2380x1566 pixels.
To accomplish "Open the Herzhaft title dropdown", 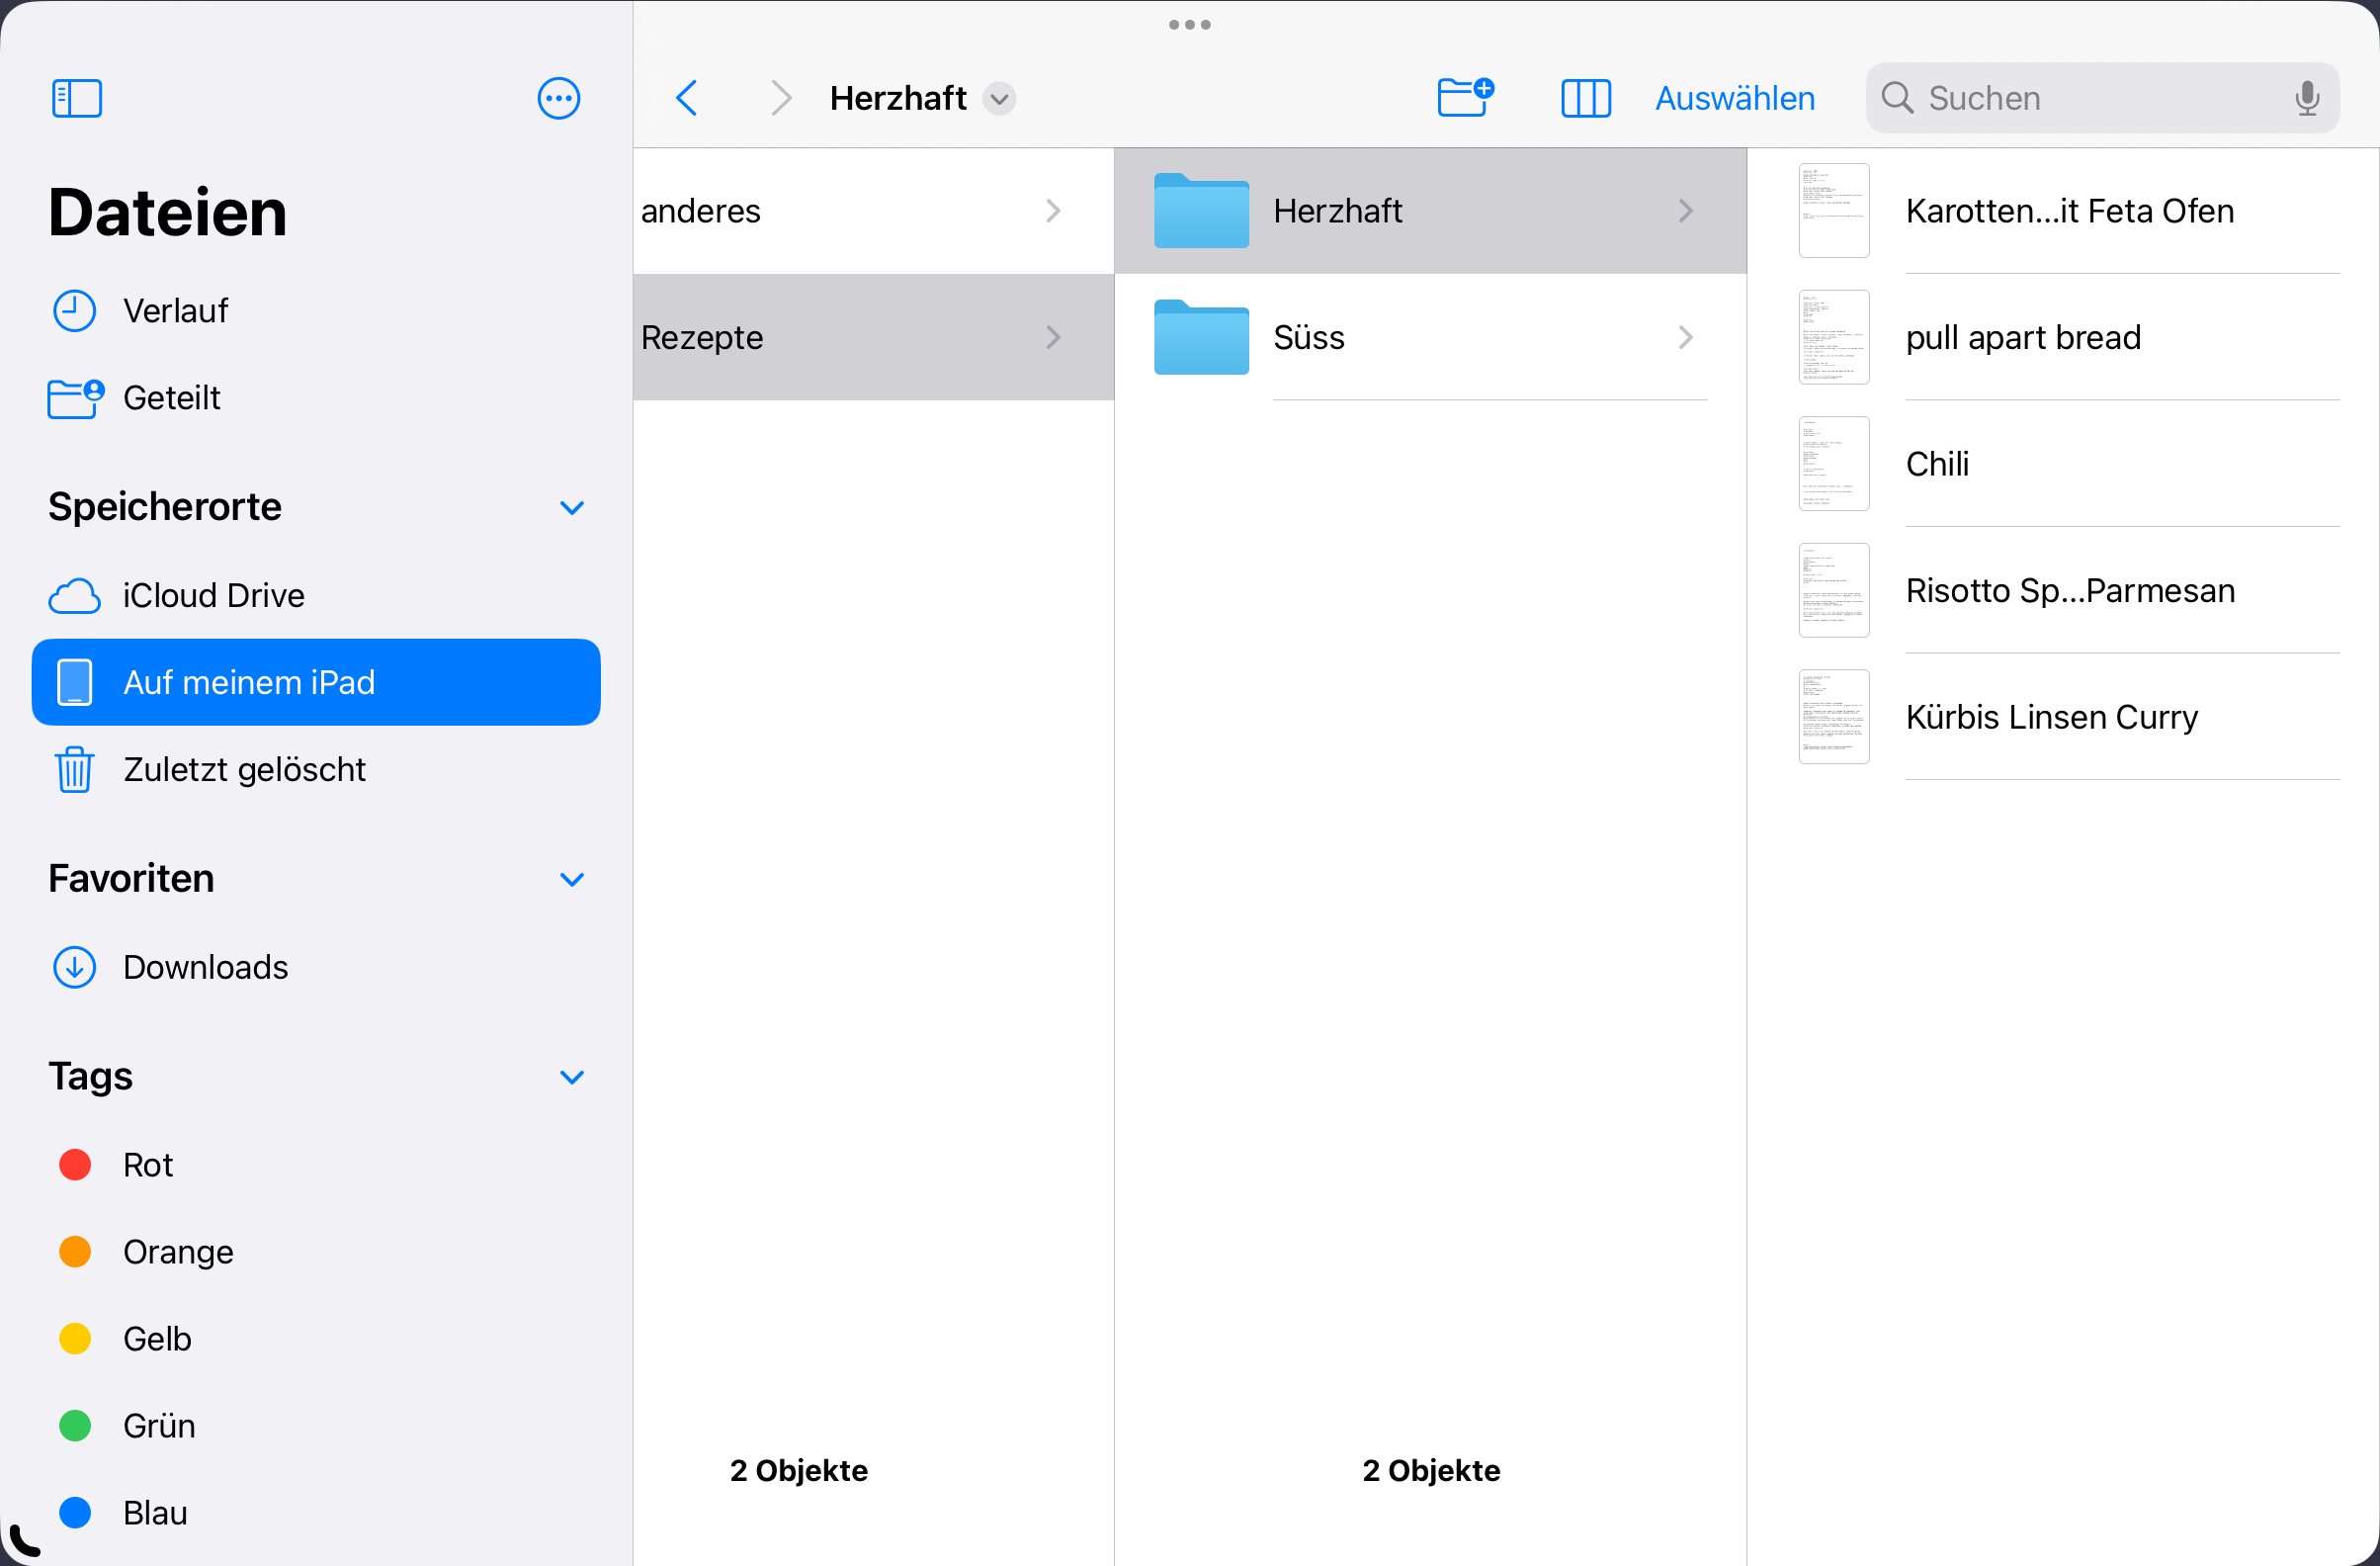I will click(x=999, y=98).
